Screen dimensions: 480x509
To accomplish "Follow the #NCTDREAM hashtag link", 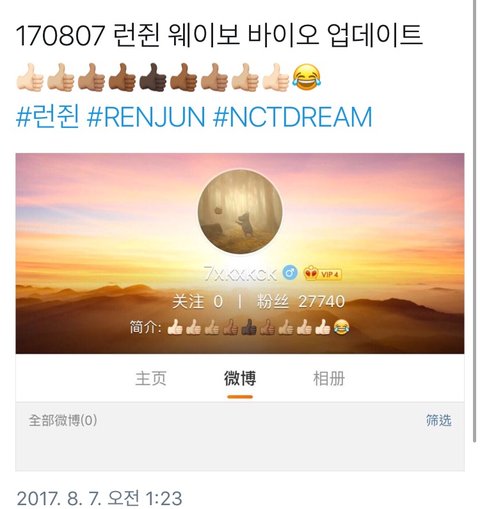I will coord(292,117).
